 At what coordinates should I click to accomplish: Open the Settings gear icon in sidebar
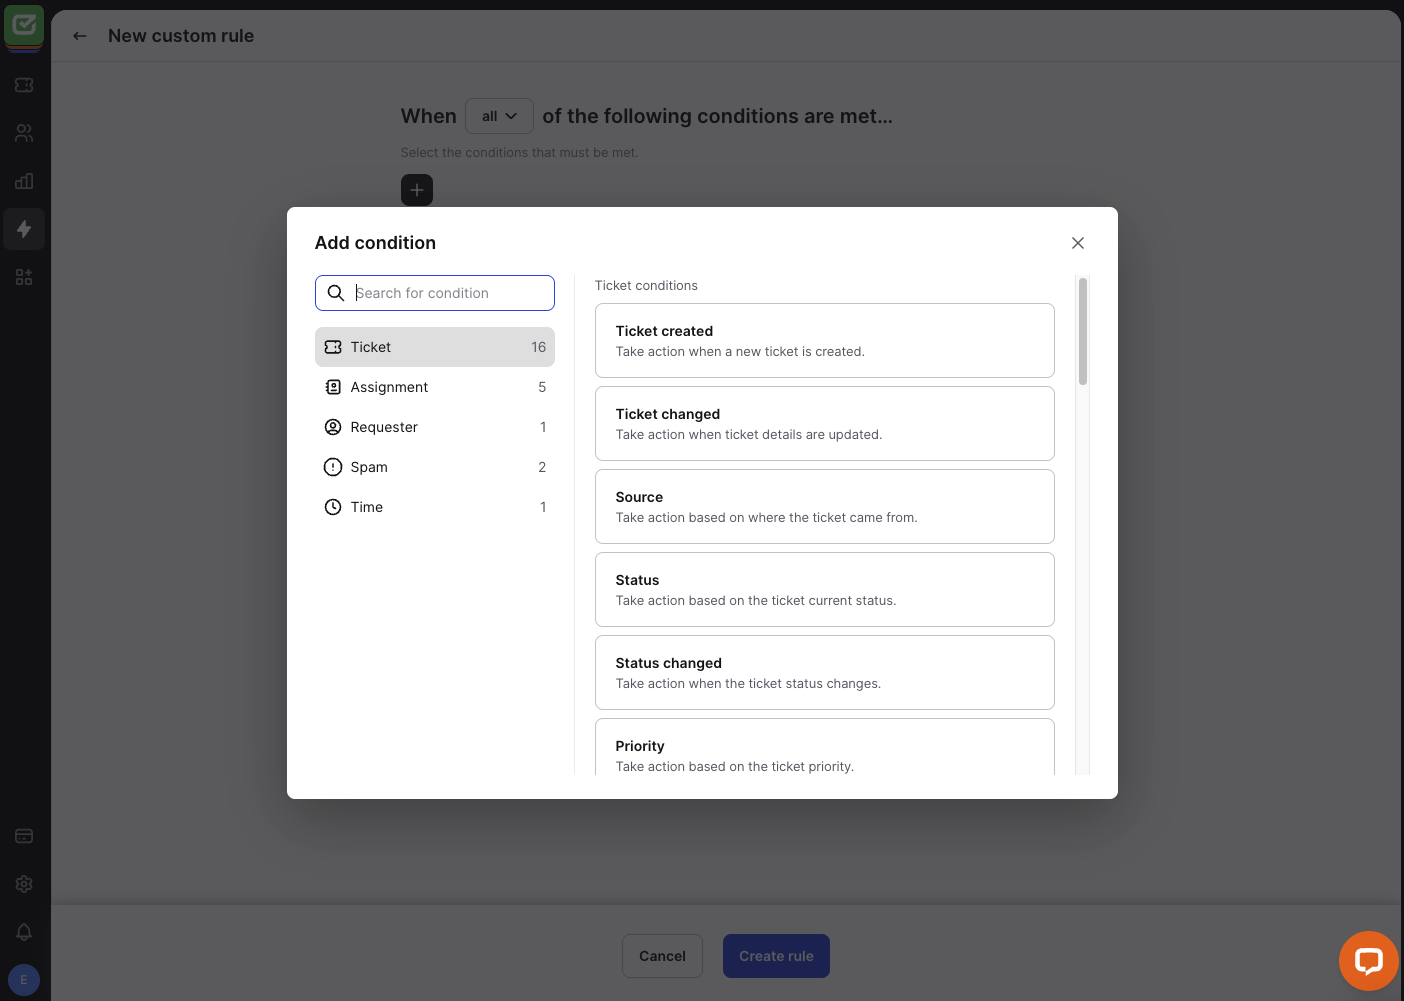pos(24,884)
